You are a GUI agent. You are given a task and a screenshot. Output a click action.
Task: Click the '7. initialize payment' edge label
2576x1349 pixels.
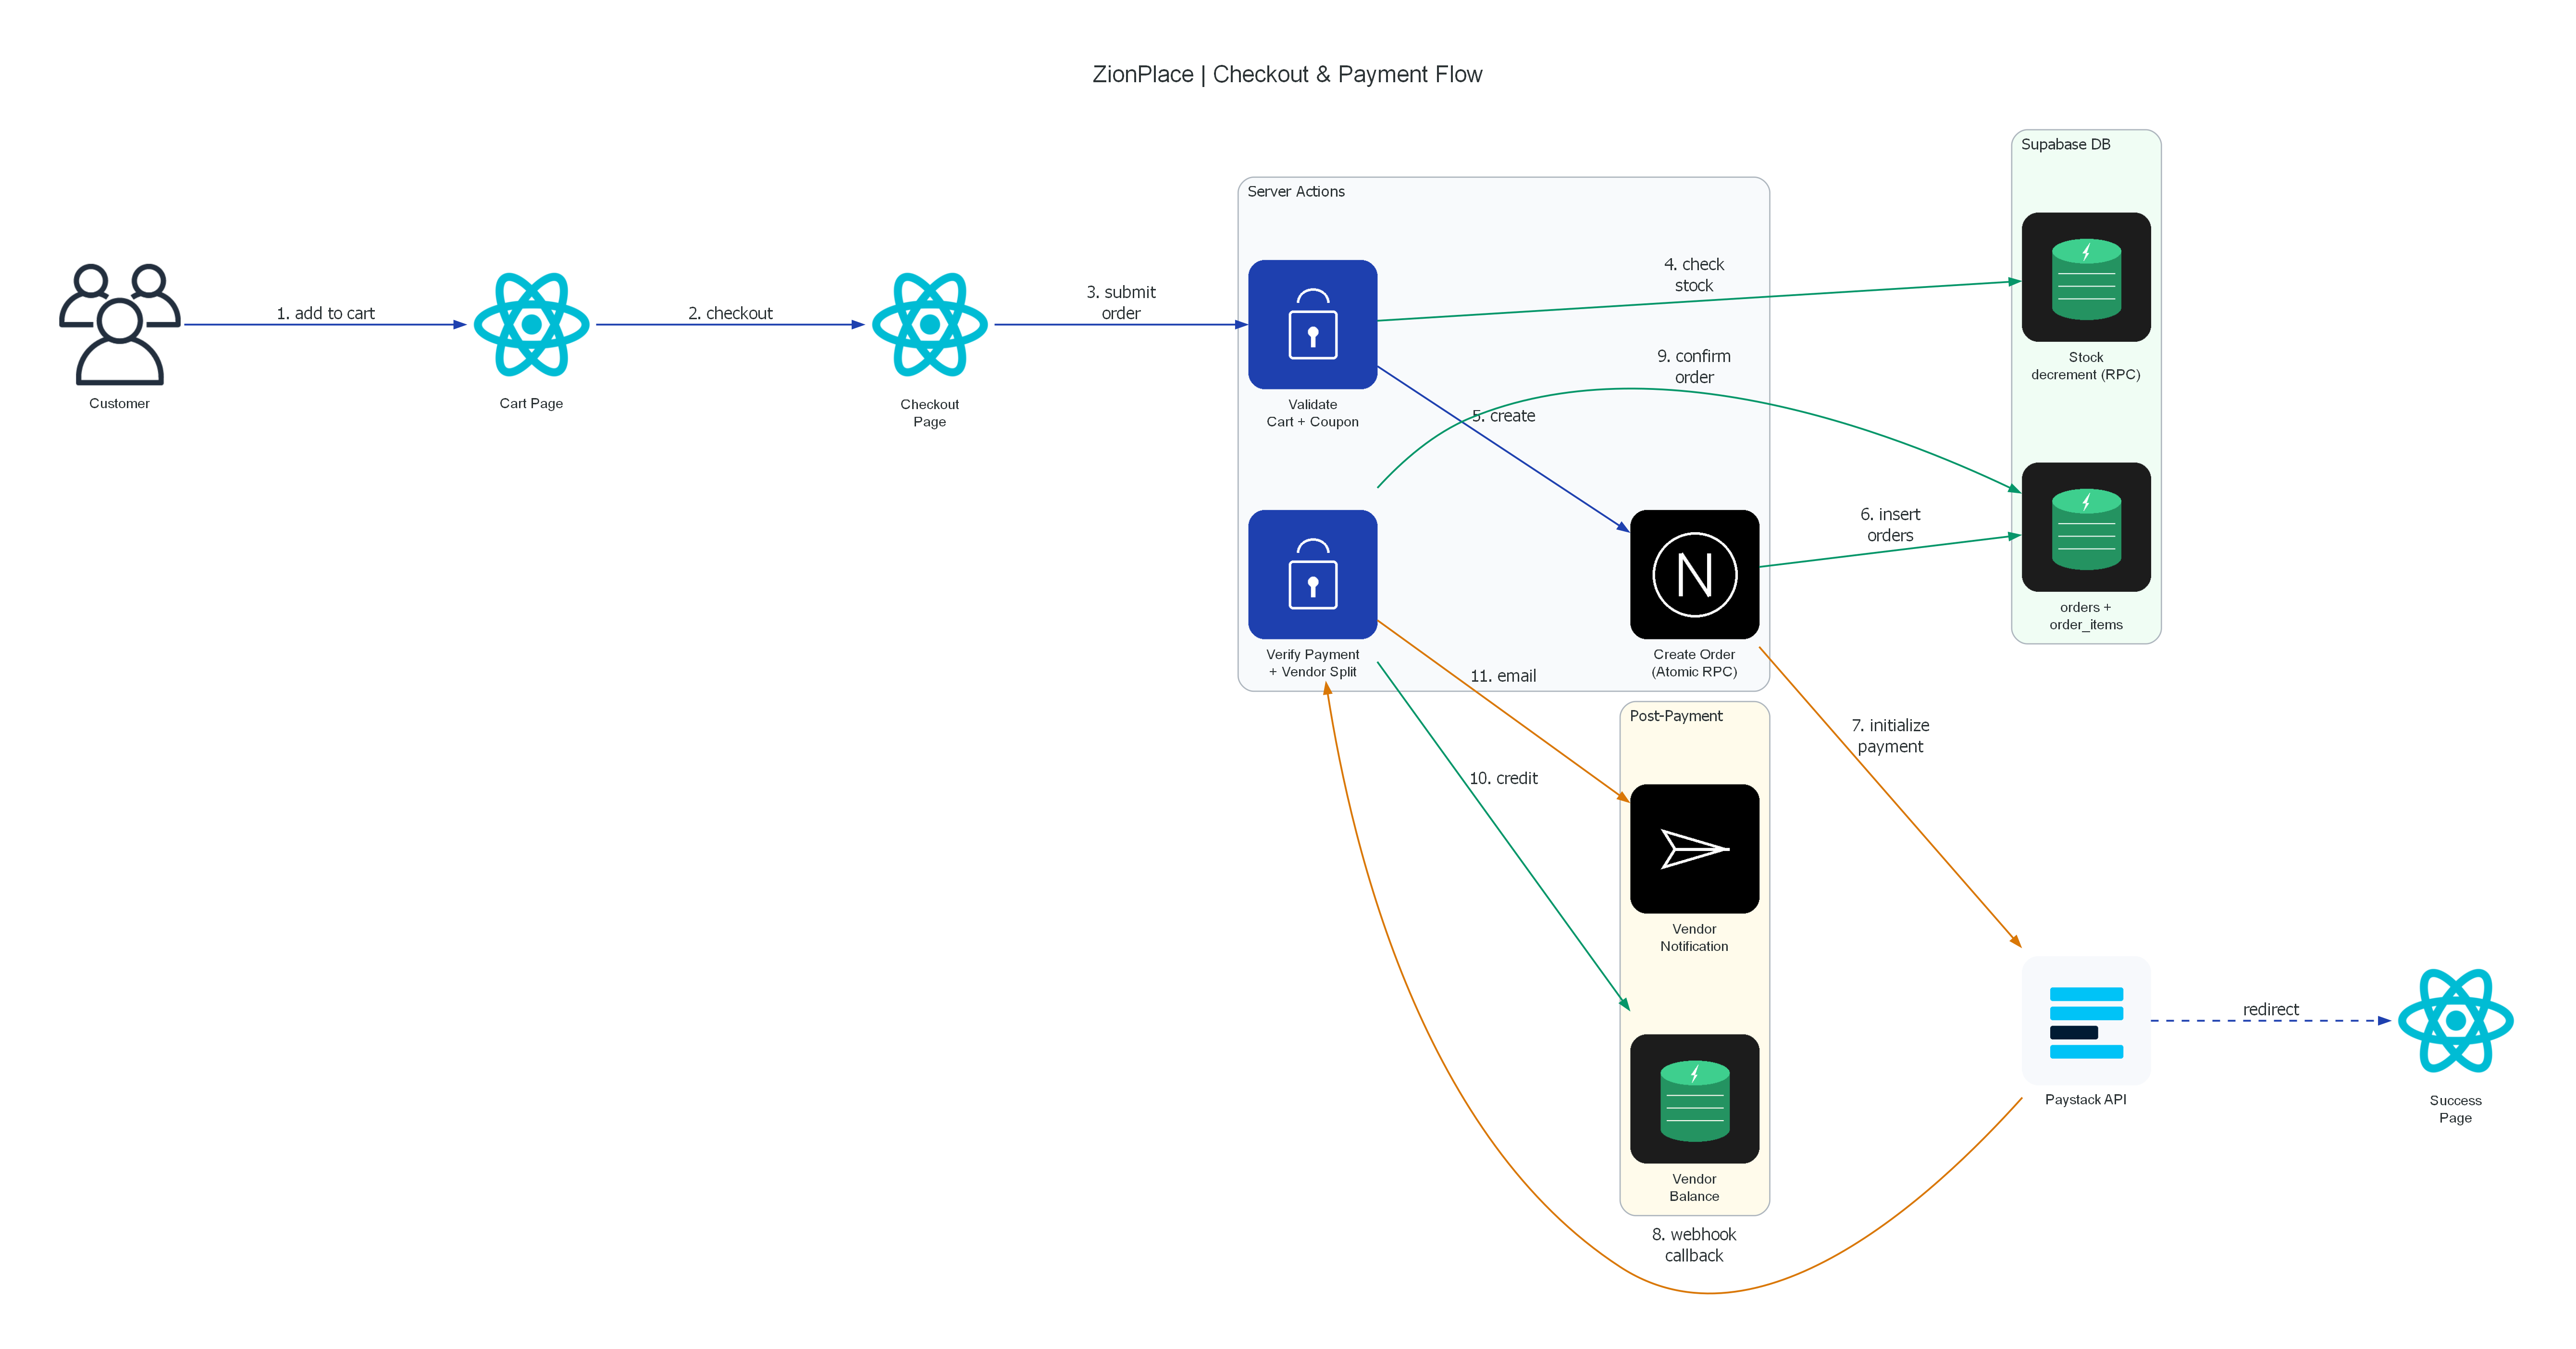(x=1890, y=736)
